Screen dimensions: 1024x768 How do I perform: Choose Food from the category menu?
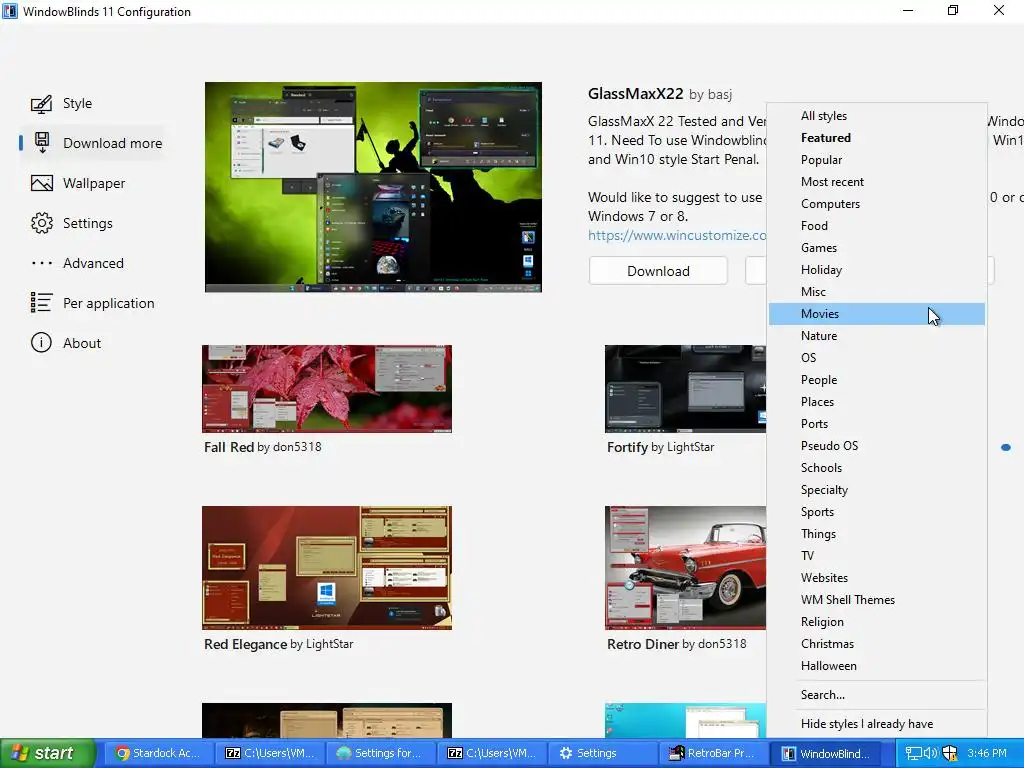(876, 226)
